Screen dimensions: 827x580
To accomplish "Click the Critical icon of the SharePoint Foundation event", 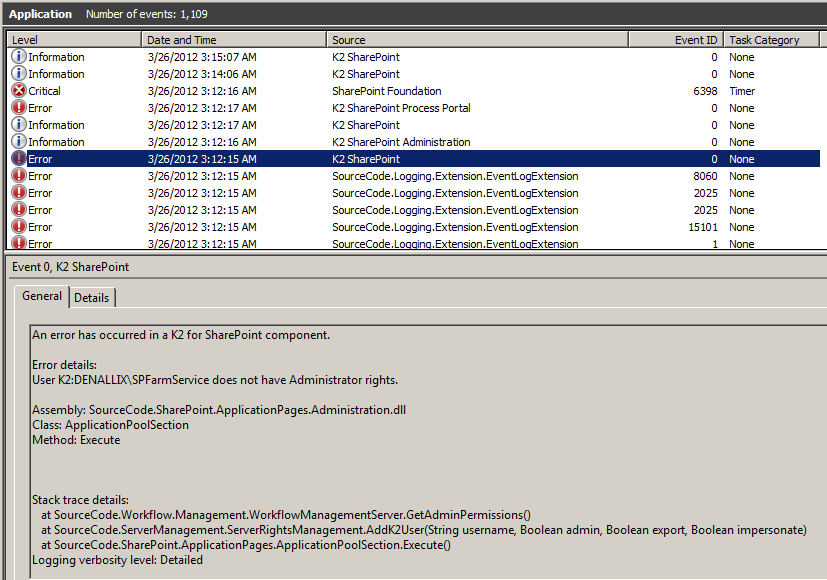I will tap(18, 91).
